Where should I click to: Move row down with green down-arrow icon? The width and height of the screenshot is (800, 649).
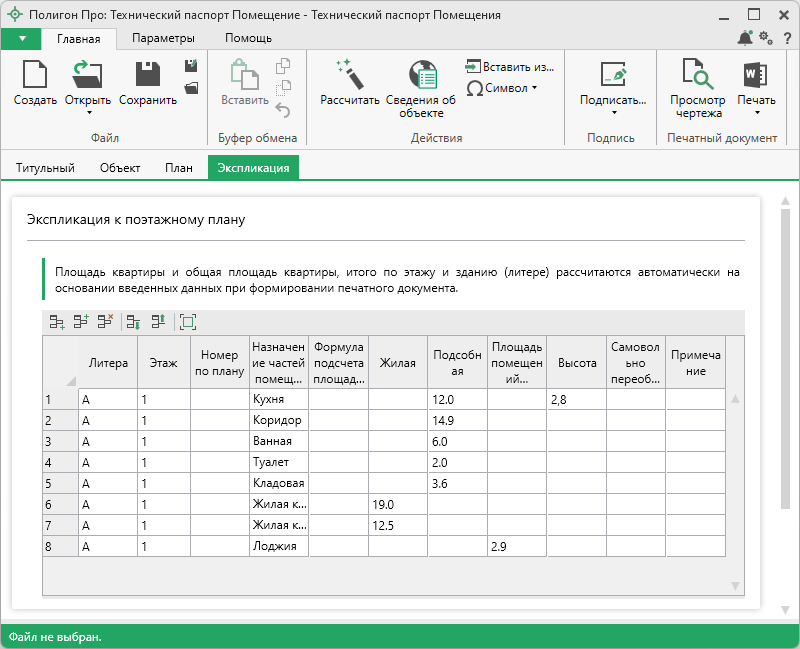click(133, 322)
